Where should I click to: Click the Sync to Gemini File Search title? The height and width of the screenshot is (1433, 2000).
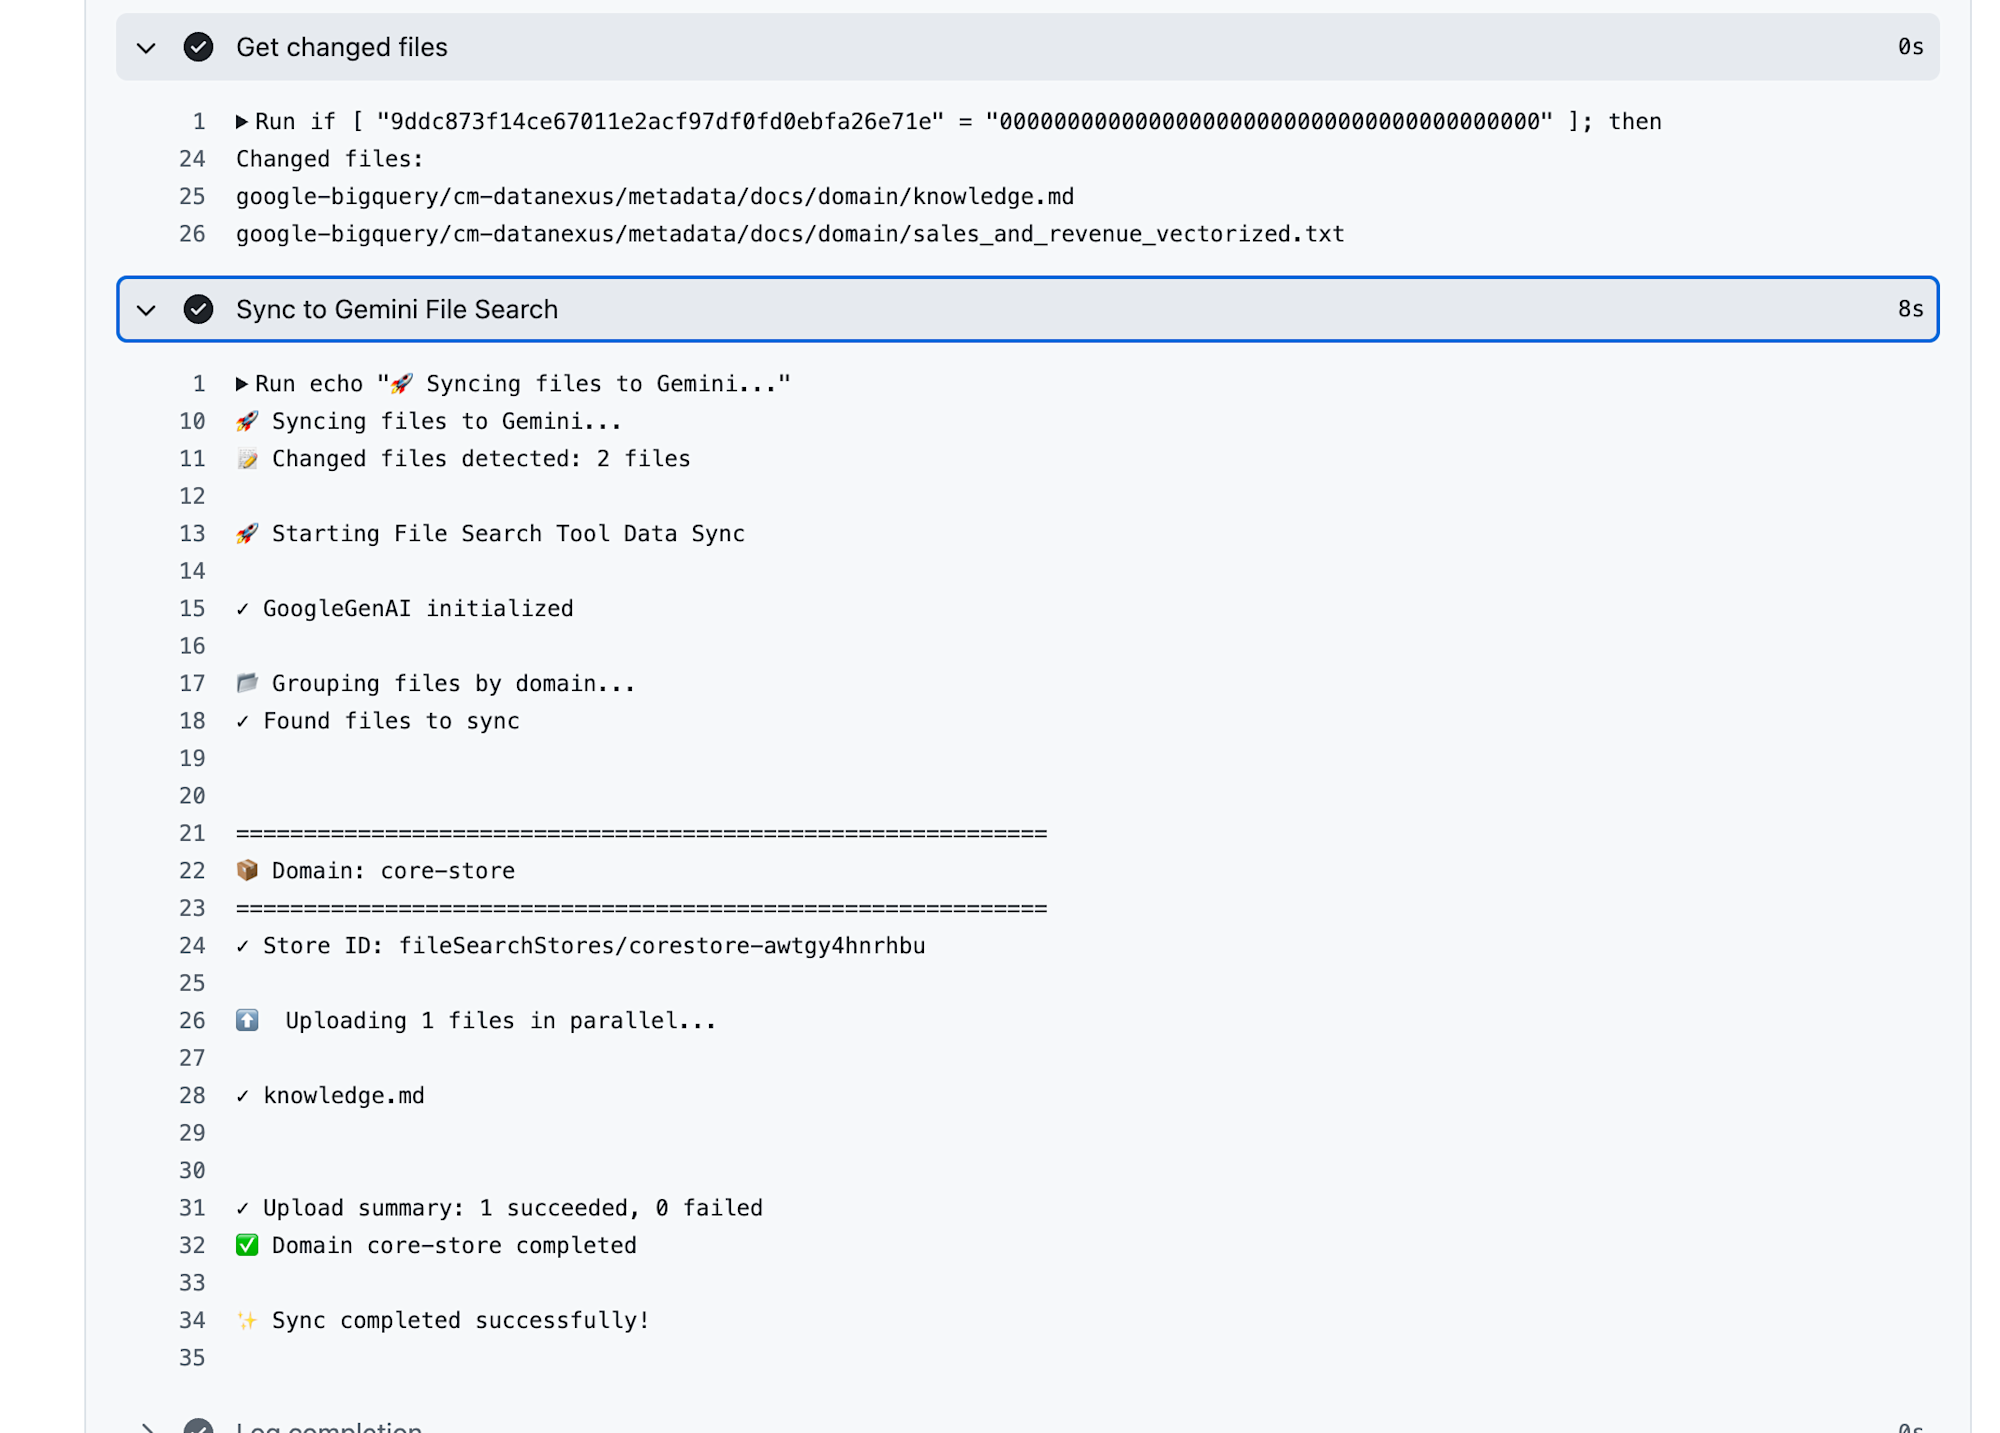[397, 310]
